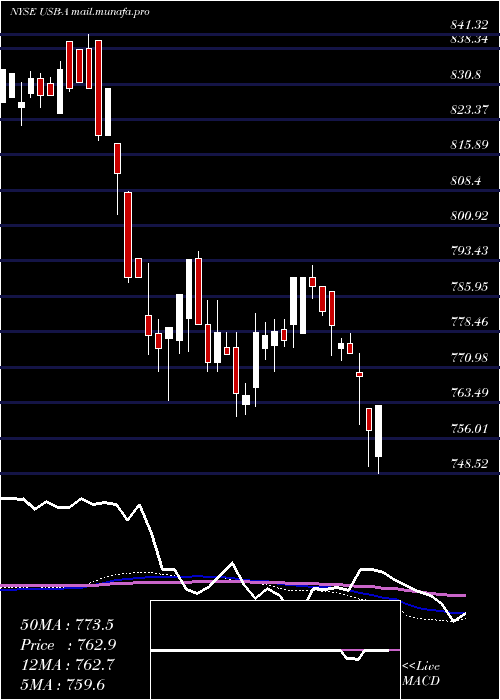Click the 823.37 price axis label

coord(469,110)
